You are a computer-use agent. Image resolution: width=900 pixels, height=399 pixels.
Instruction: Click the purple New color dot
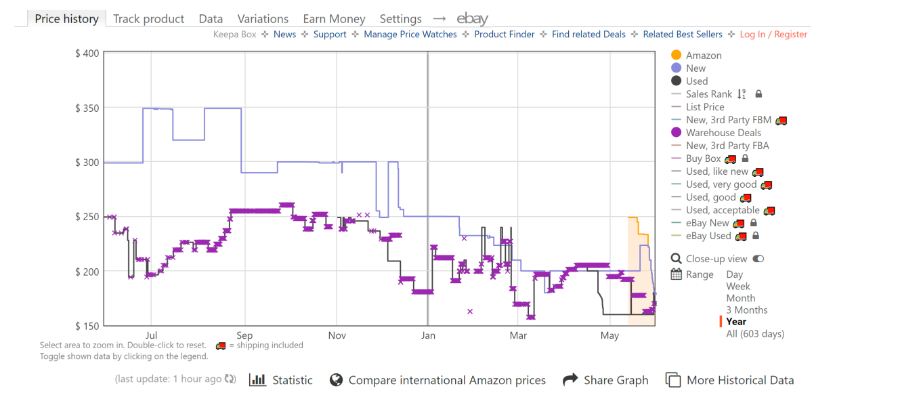[676, 68]
